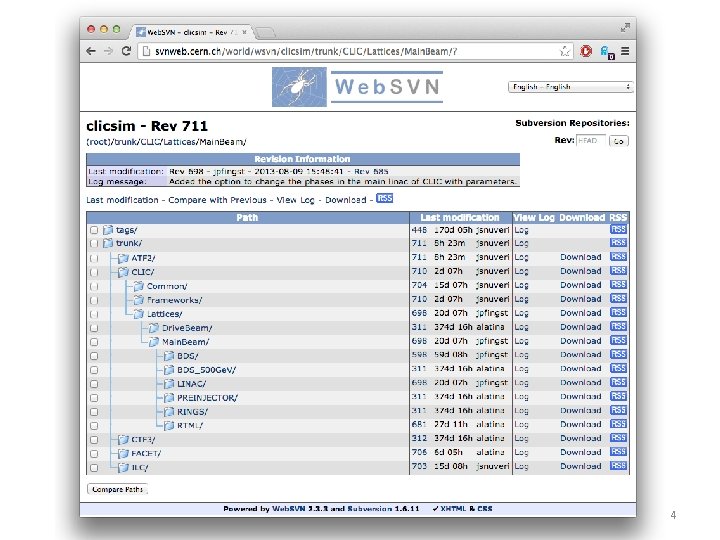Image resolution: width=720 pixels, height=540 pixels.
Task: Check the FACET/ checkbox
Action: 94,454
